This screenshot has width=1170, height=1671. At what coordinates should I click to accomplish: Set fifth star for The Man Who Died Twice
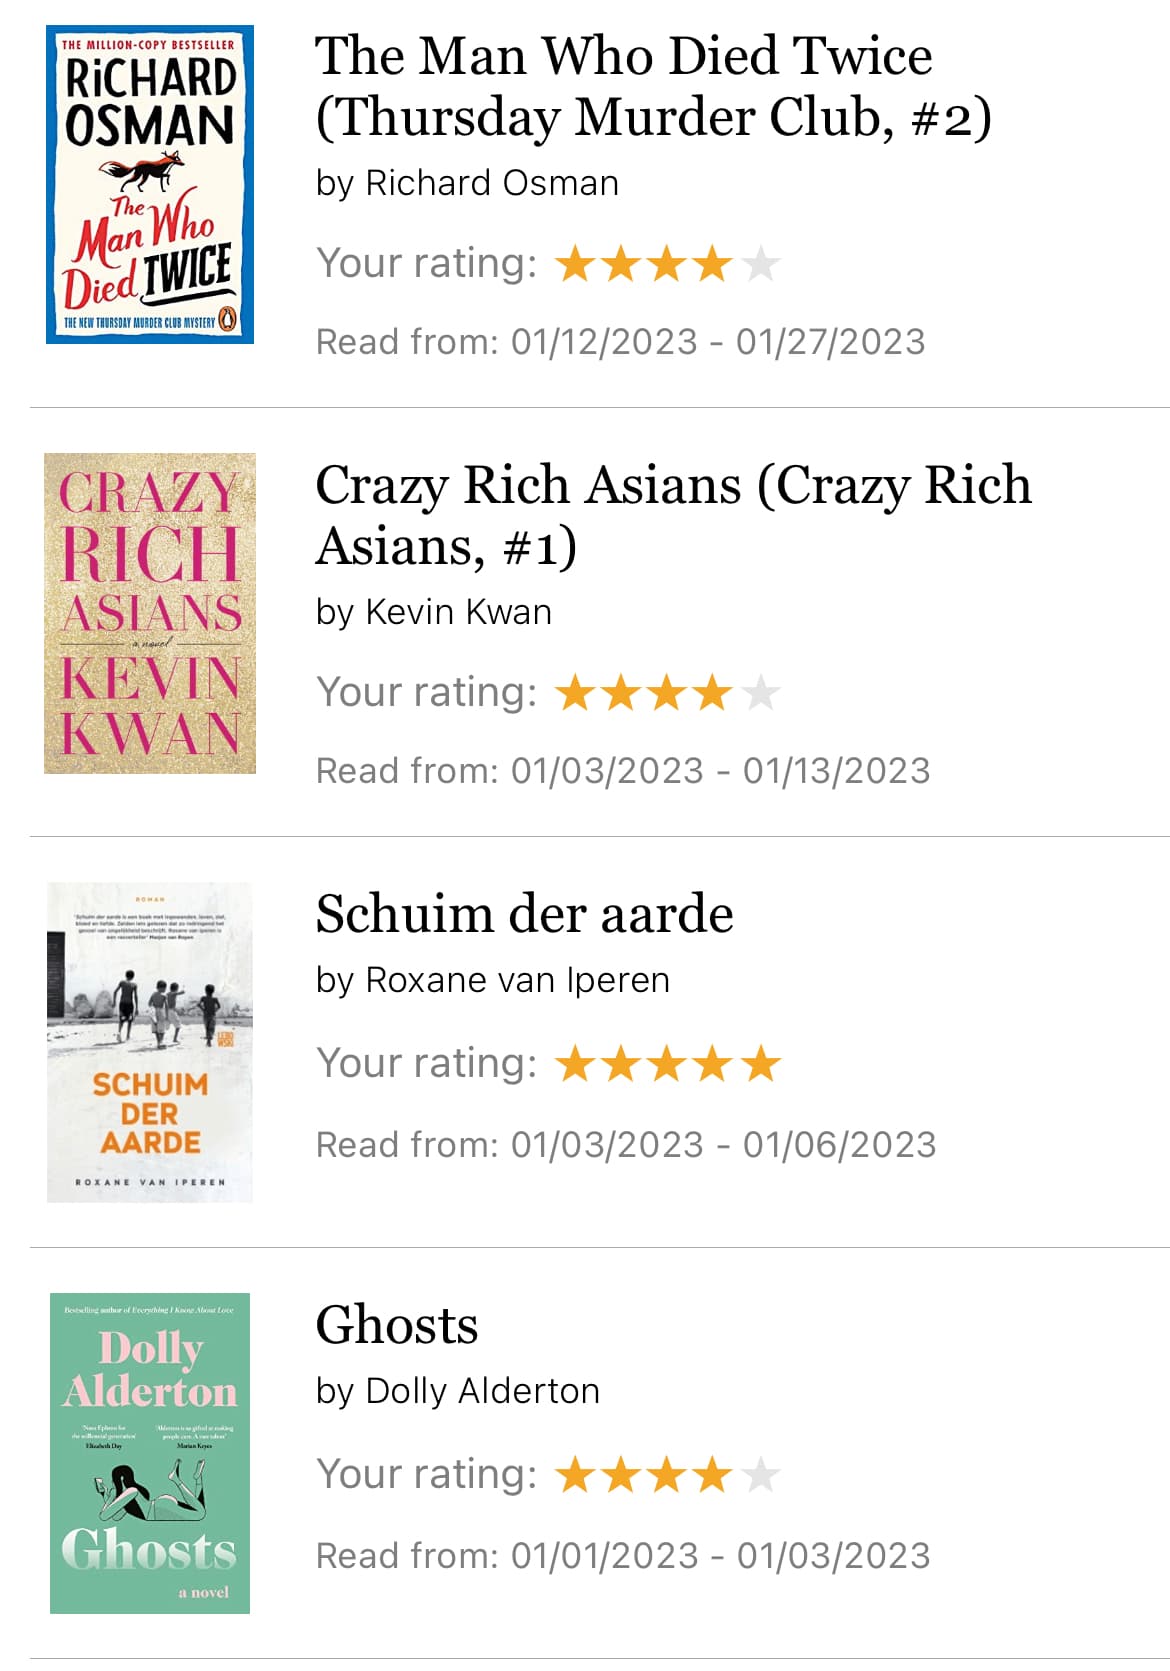tap(761, 264)
